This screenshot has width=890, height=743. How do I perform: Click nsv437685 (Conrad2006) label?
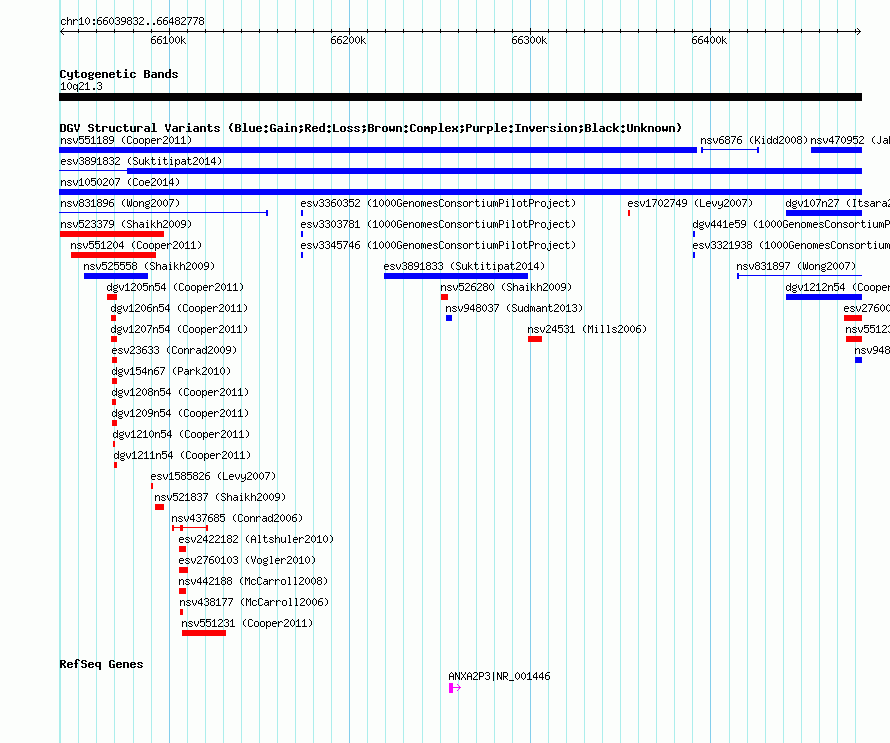coord(237,518)
